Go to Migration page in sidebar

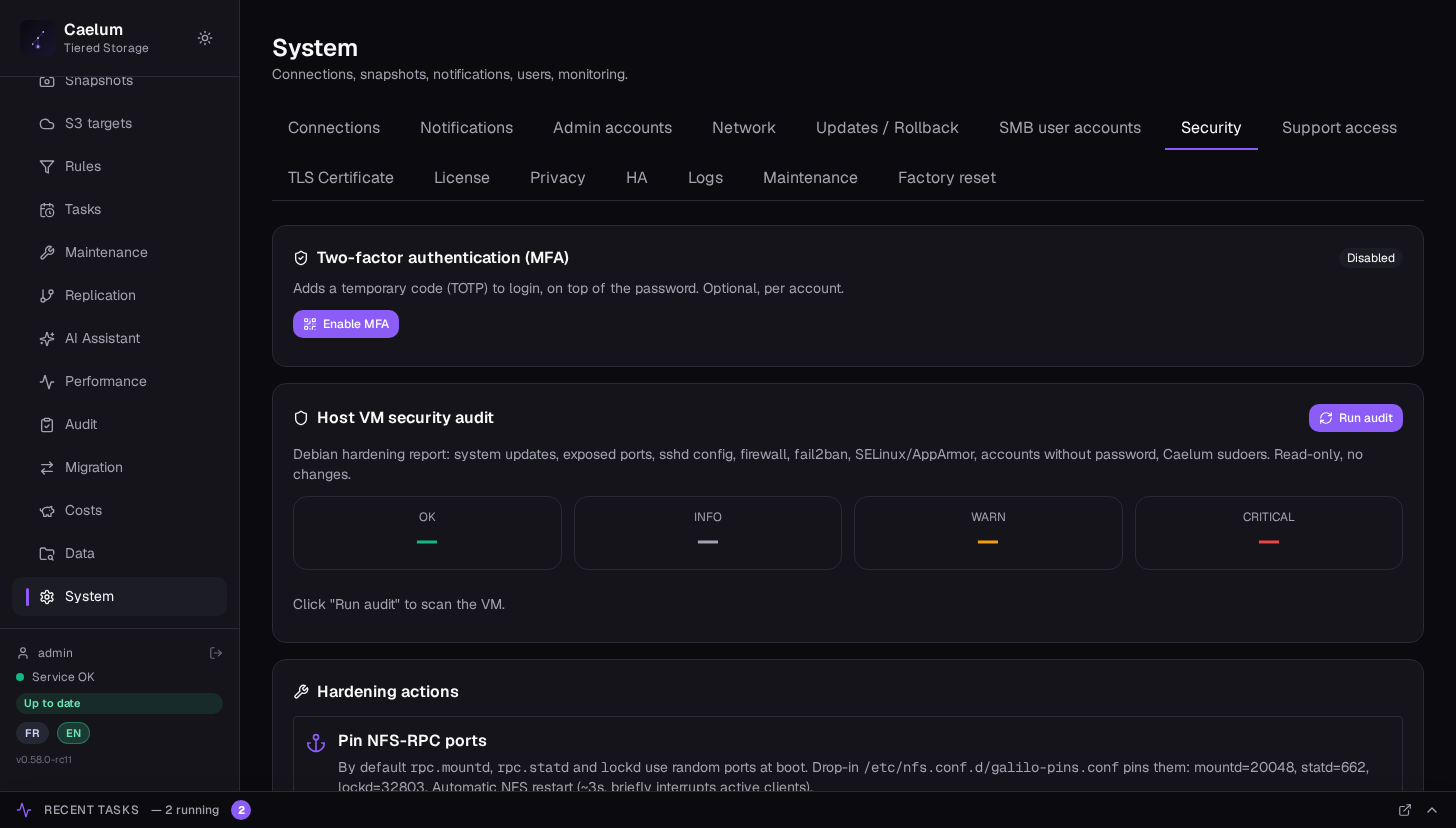(x=119, y=468)
